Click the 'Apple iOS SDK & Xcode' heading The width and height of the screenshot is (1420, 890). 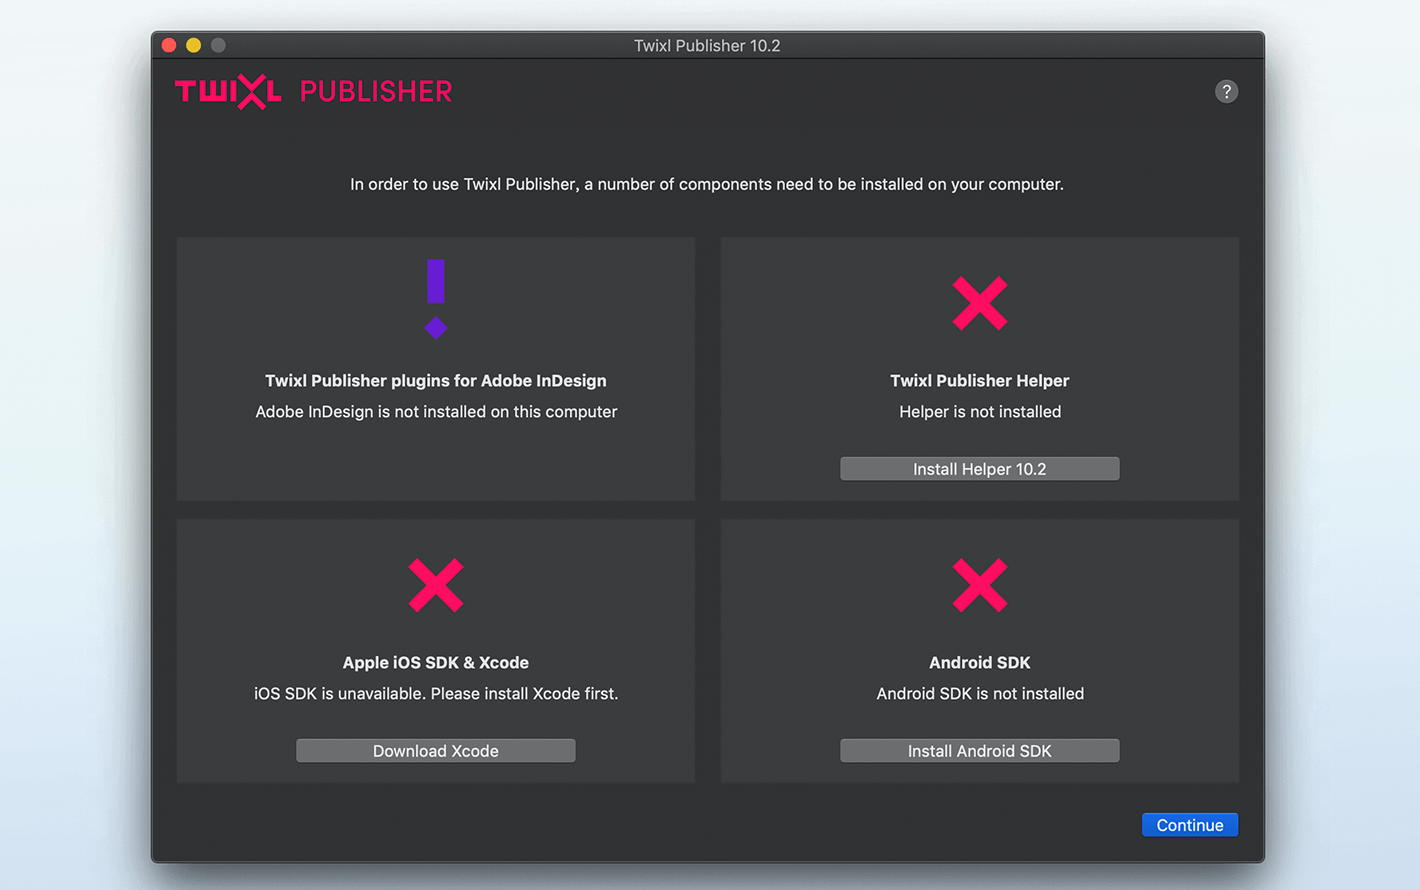tap(436, 663)
